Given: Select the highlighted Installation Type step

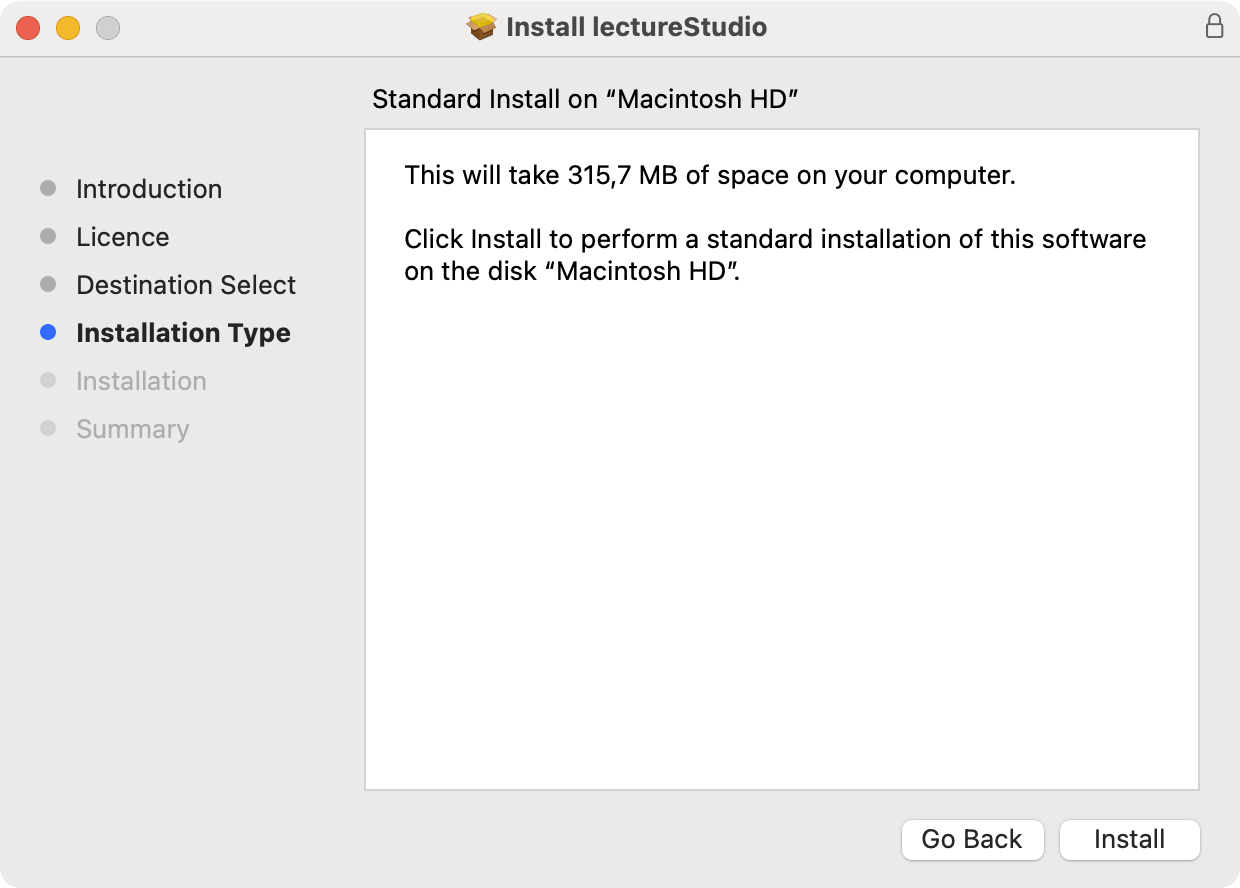Looking at the screenshot, I should (x=183, y=333).
